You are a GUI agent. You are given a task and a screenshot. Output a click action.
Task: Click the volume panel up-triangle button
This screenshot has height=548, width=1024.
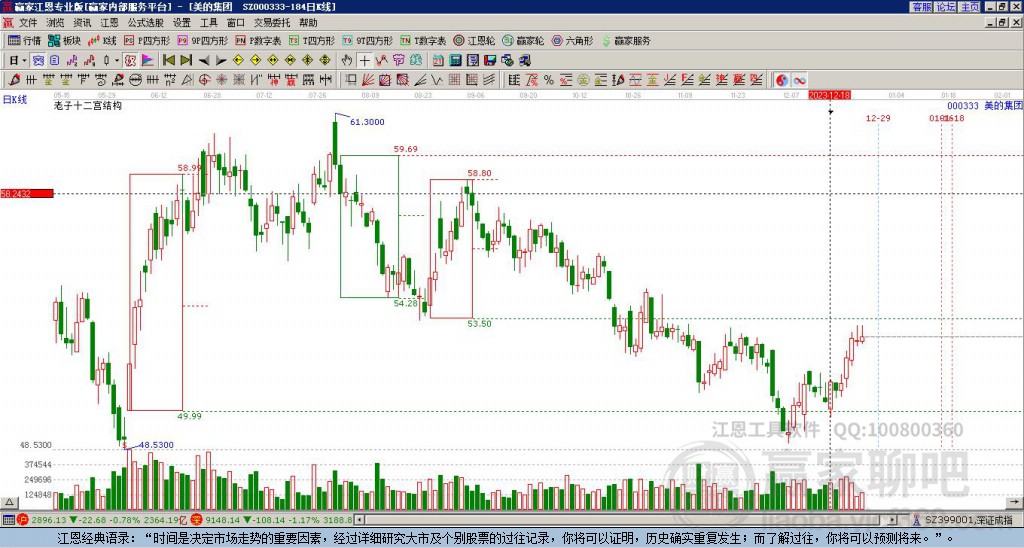pyautogui.click(x=8, y=502)
